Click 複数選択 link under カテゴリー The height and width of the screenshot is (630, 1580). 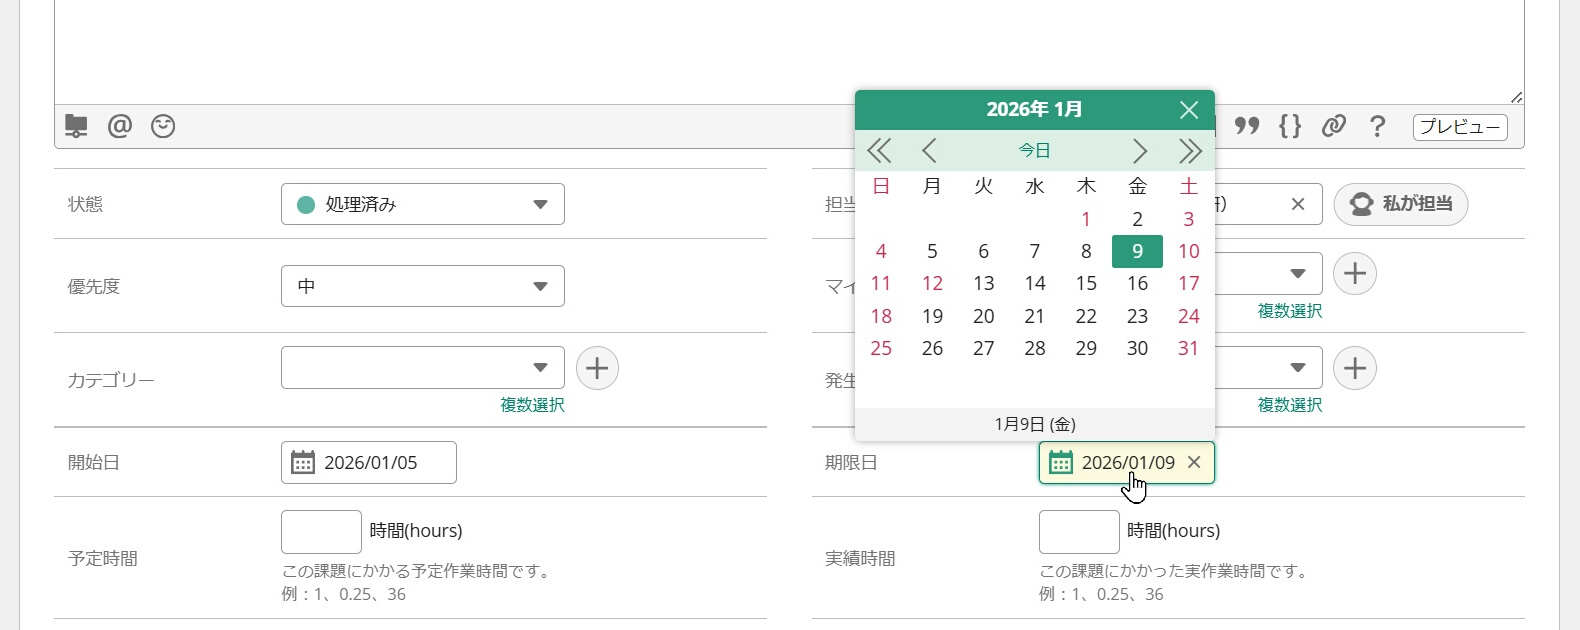pyautogui.click(x=532, y=405)
